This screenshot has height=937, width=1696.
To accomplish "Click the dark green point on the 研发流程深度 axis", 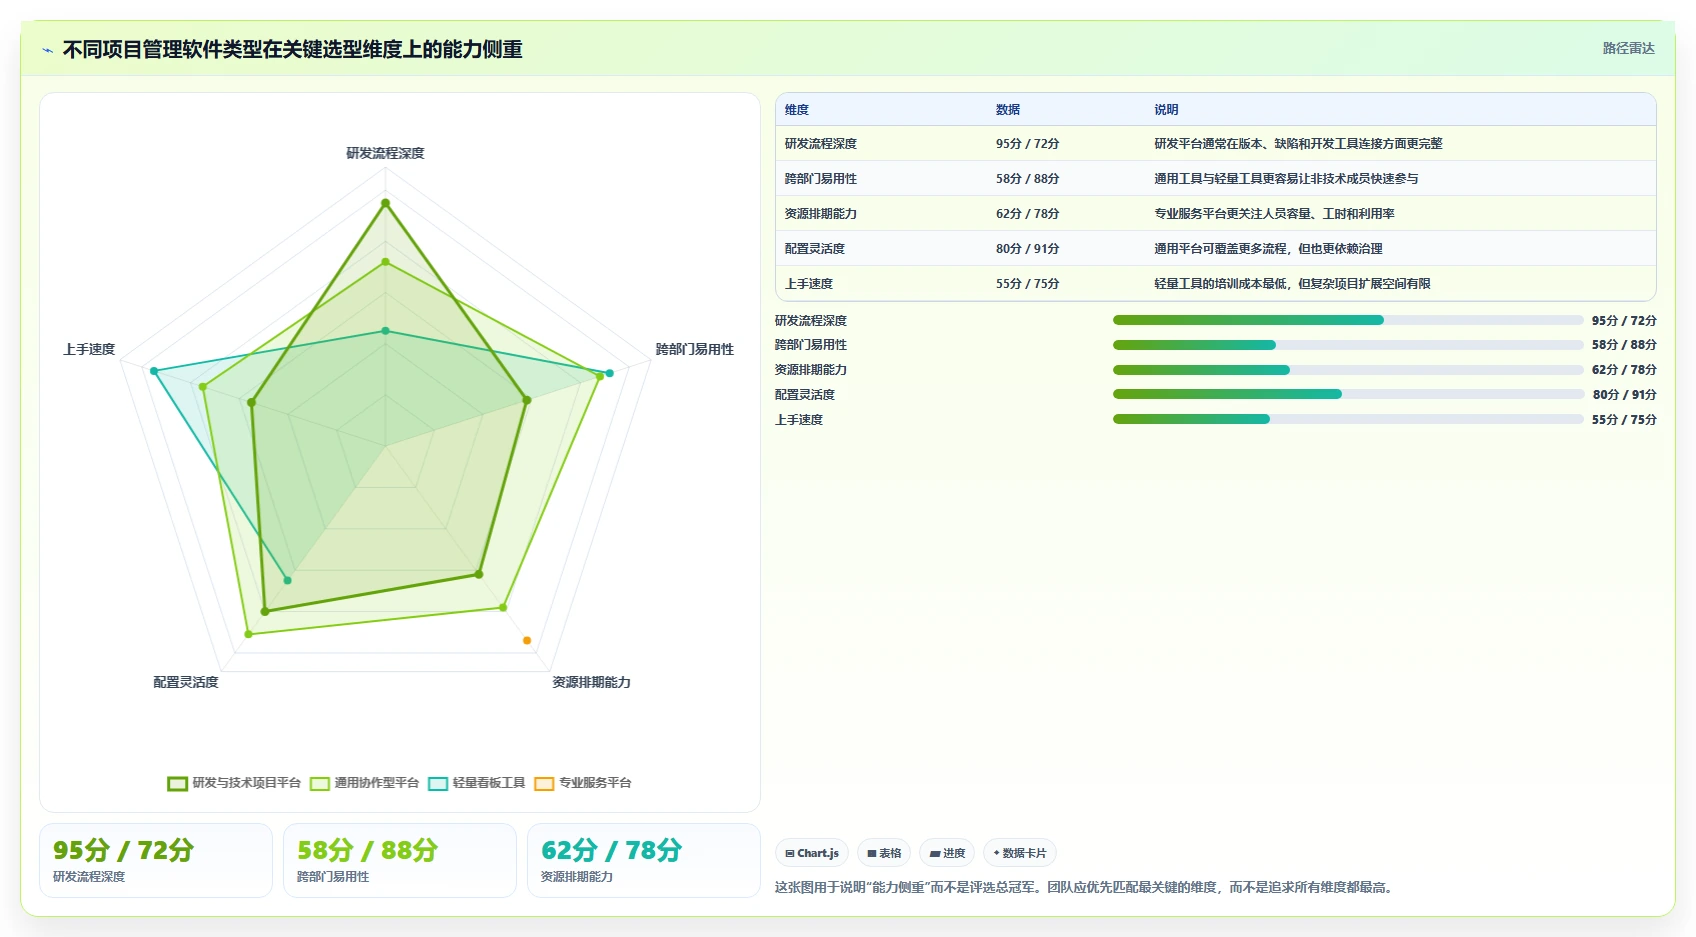I will pyautogui.click(x=385, y=203).
